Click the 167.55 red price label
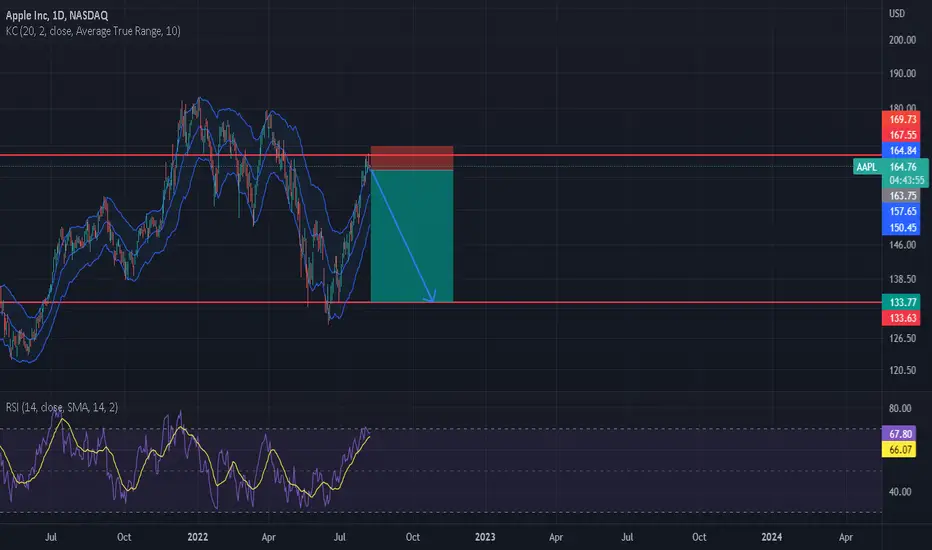The height and width of the screenshot is (550, 932). (x=901, y=135)
